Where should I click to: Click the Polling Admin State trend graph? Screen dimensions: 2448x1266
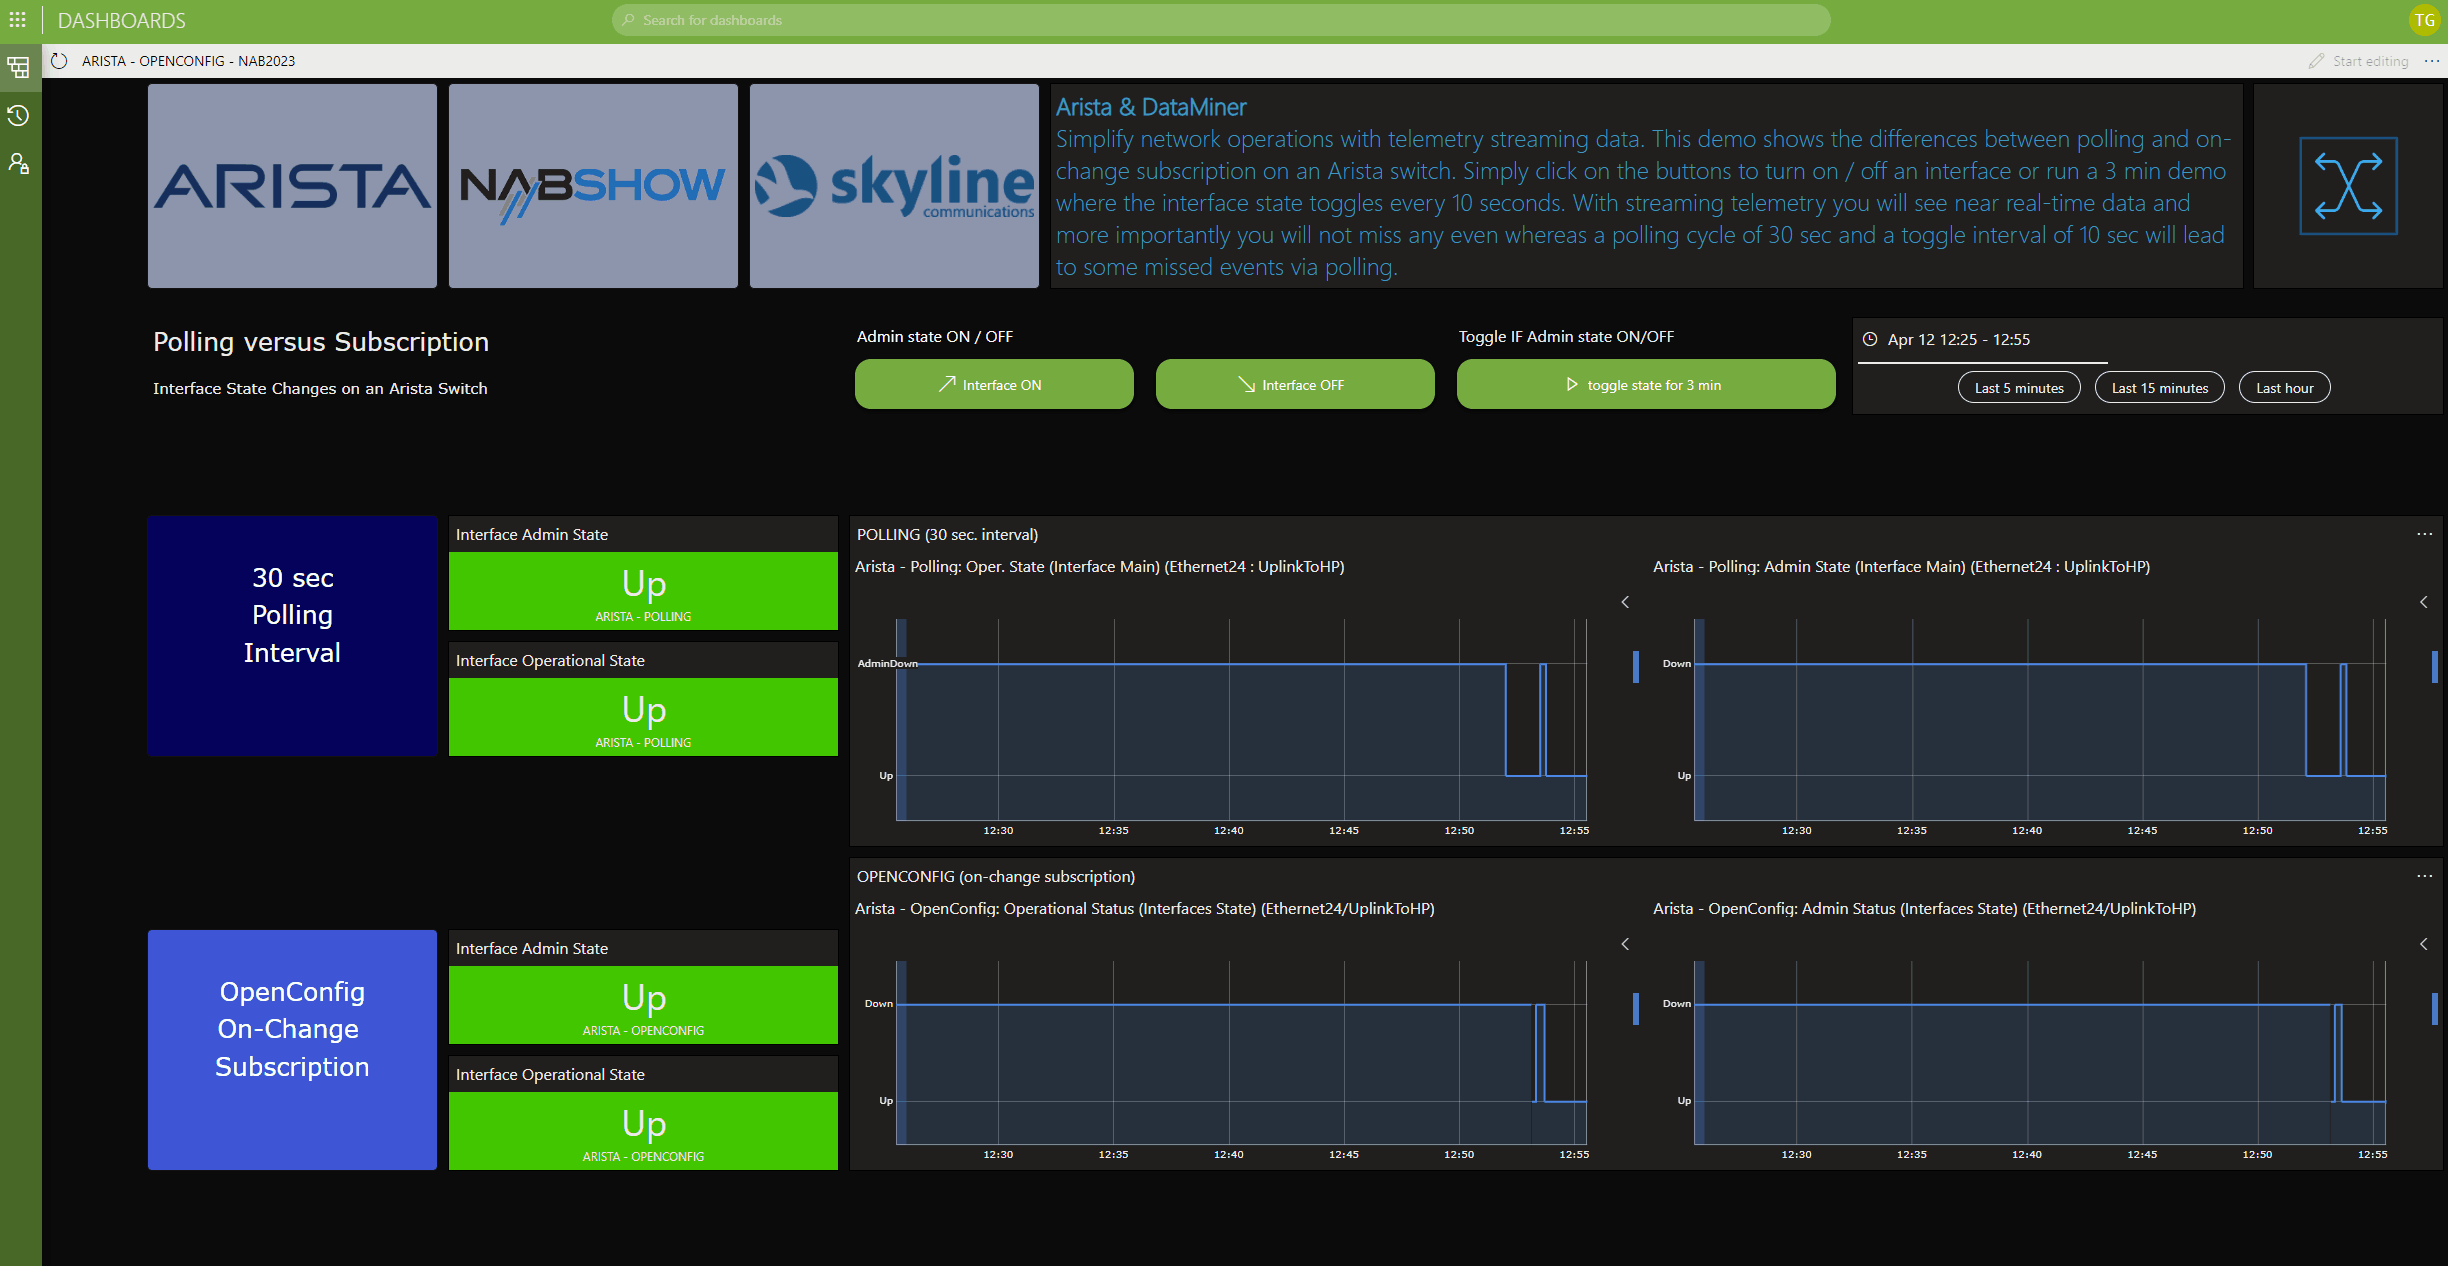[2040, 720]
